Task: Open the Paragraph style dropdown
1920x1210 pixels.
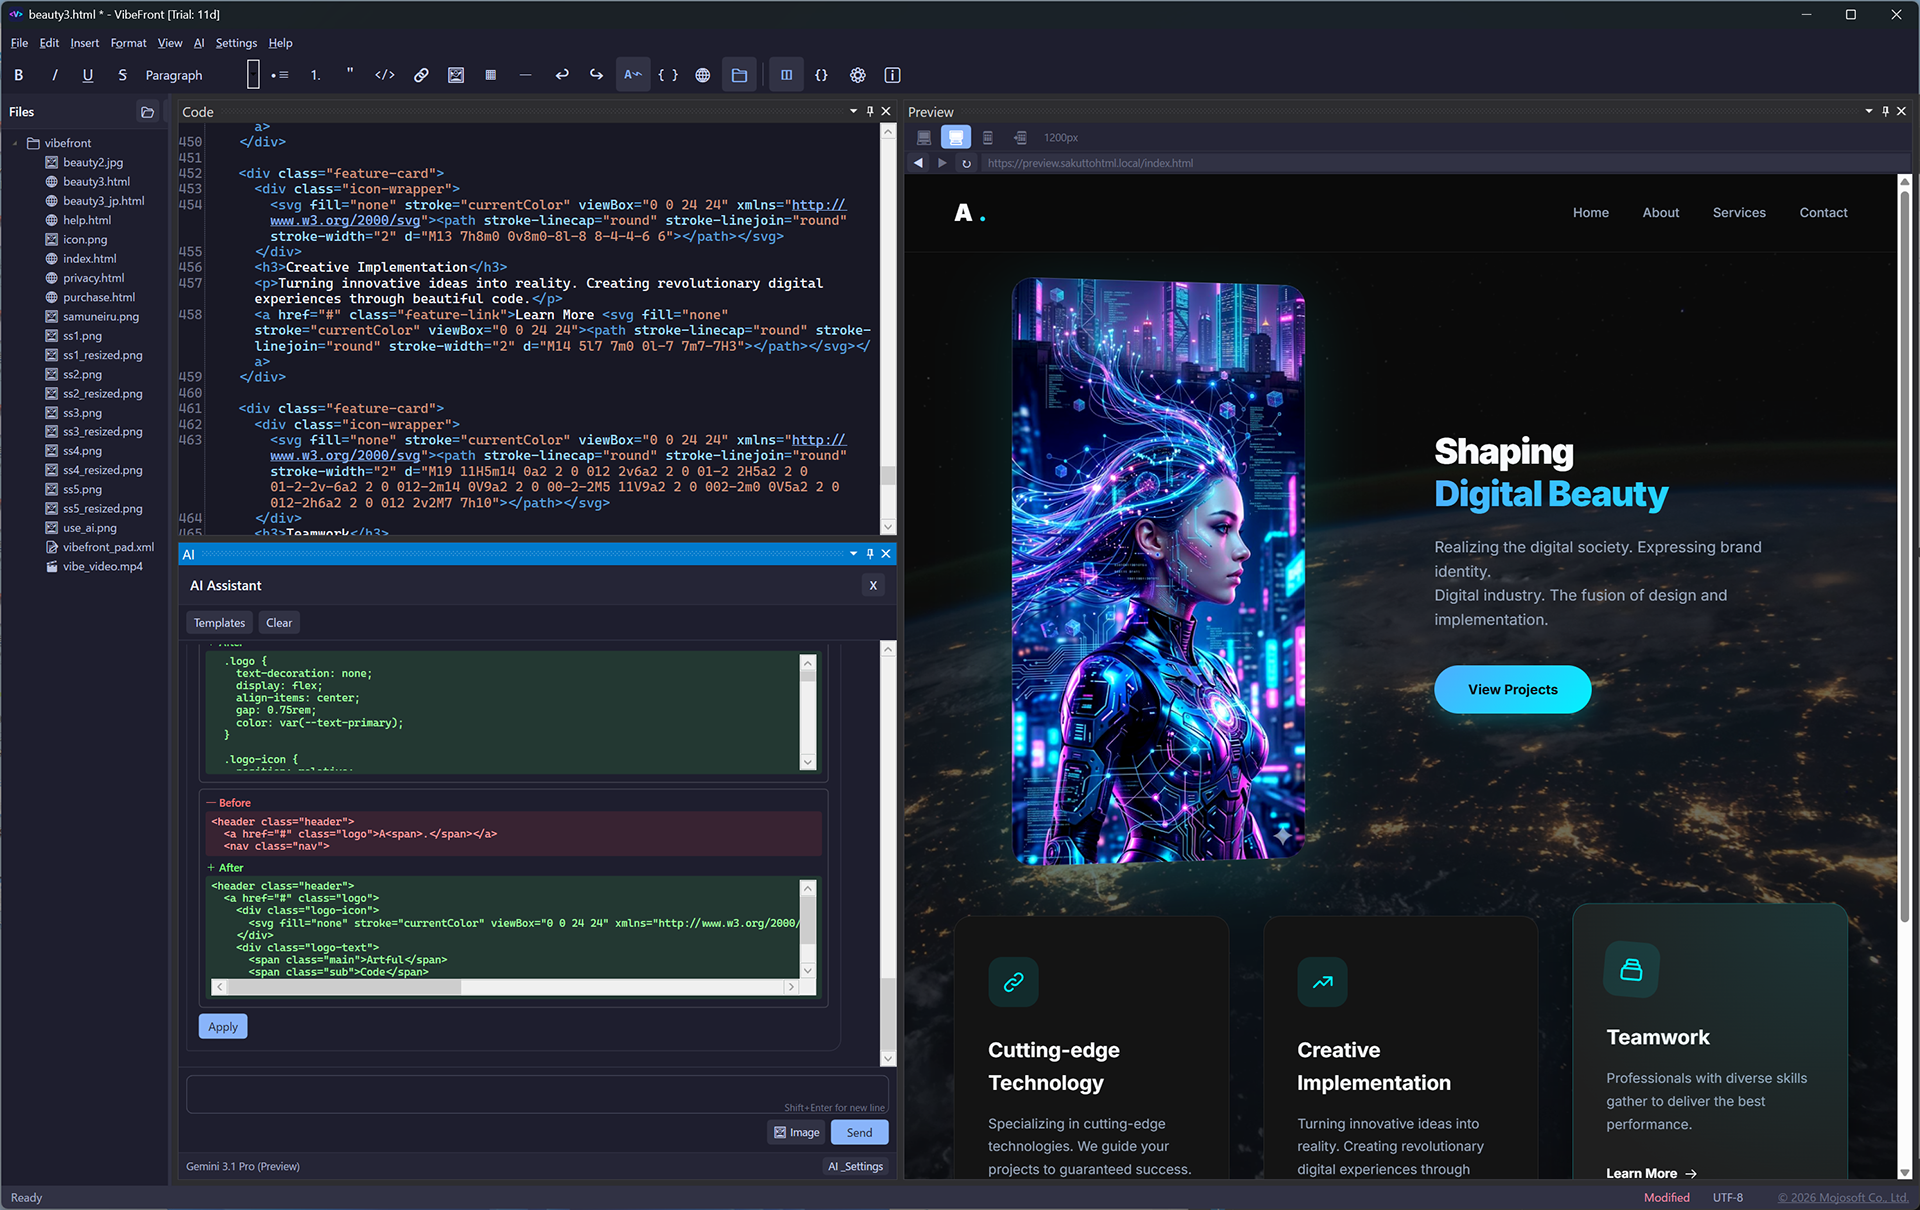Action: coord(174,74)
